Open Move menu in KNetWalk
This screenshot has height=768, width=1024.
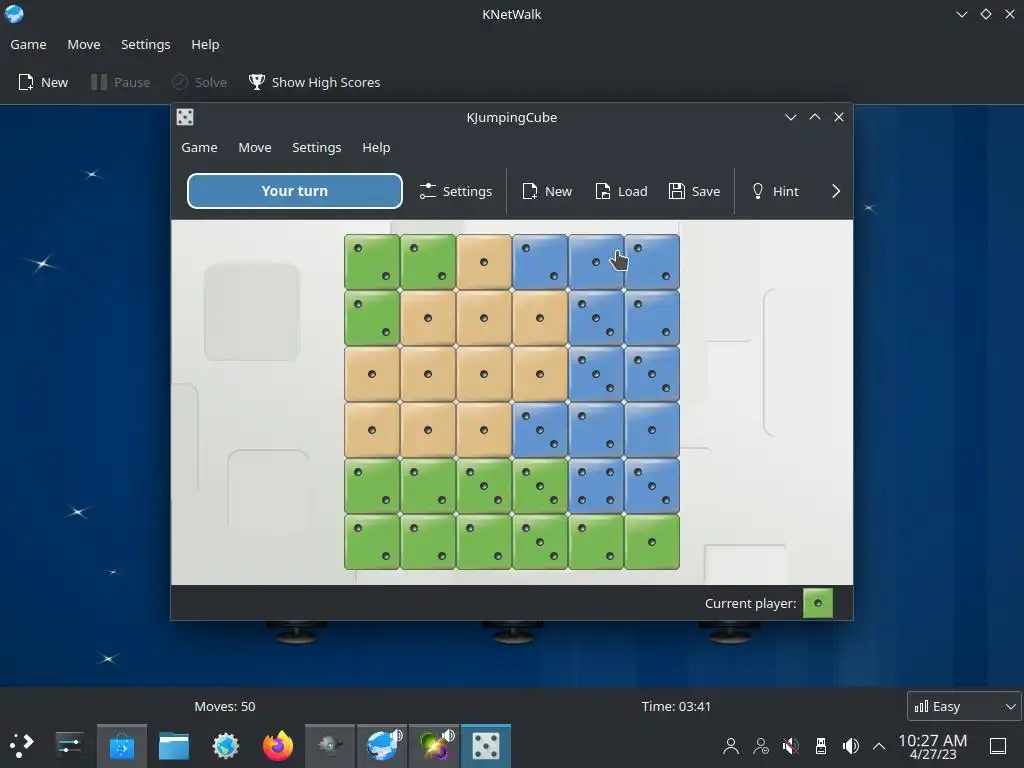click(84, 44)
